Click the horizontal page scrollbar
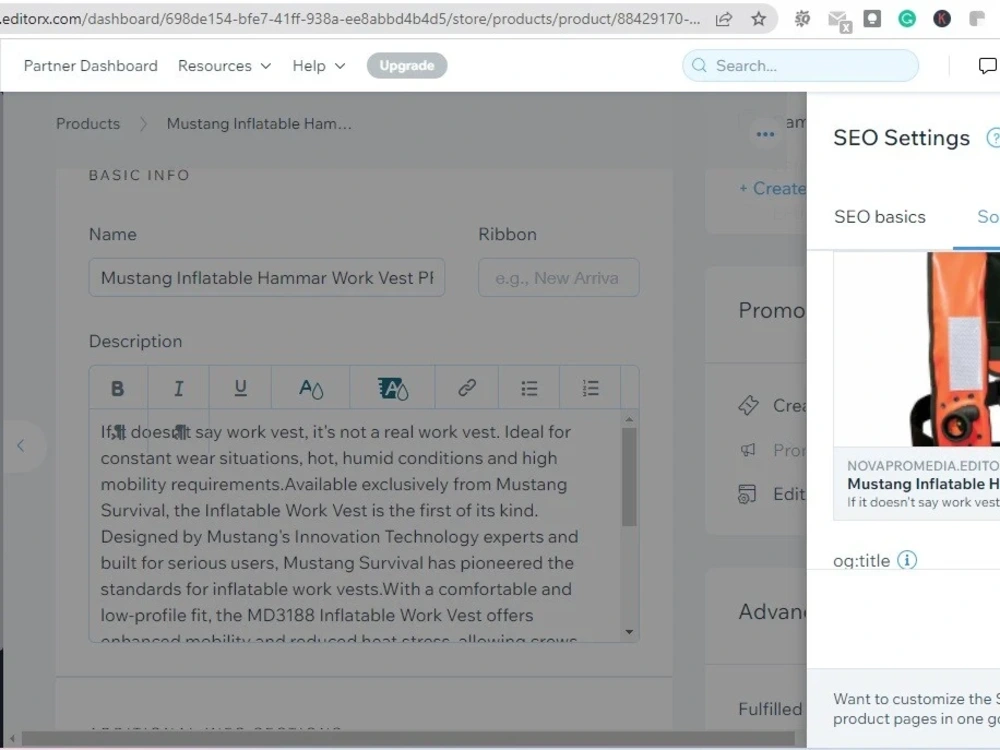Viewport: 1000px width, 750px height. tap(408, 739)
